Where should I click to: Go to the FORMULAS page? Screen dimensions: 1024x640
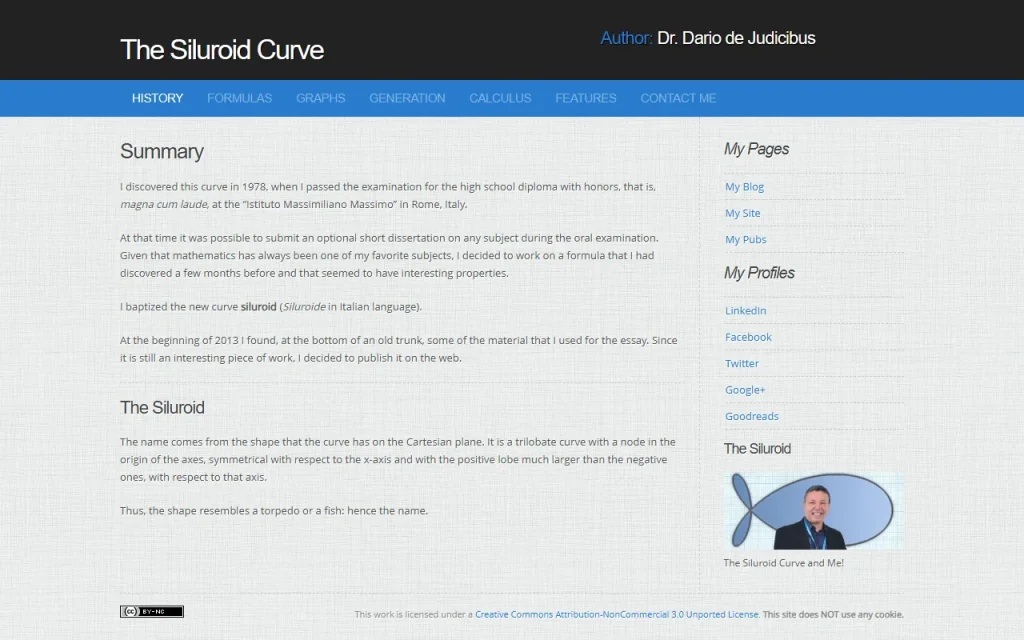240,99
